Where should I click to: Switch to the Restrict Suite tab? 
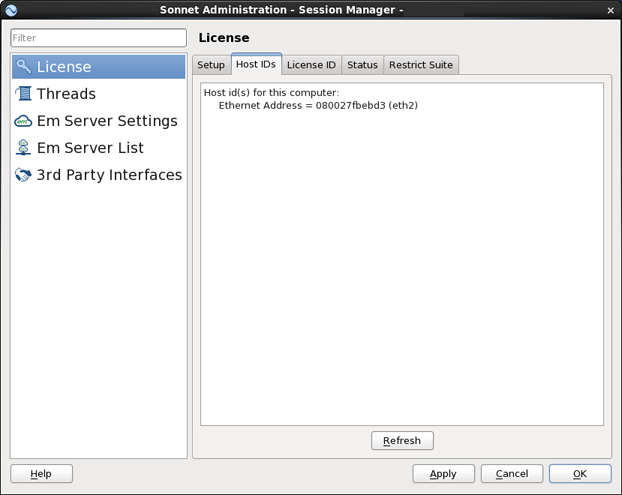coord(421,65)
